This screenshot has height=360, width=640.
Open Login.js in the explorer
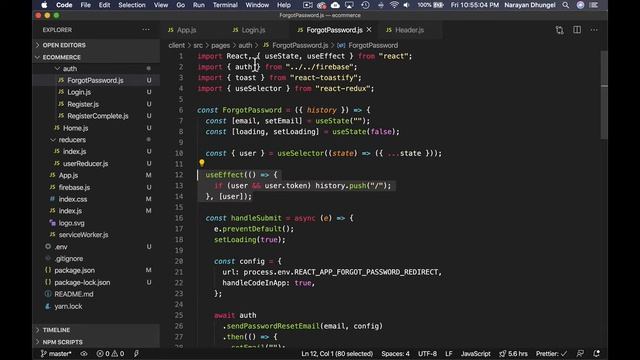(x=79, y=92)
